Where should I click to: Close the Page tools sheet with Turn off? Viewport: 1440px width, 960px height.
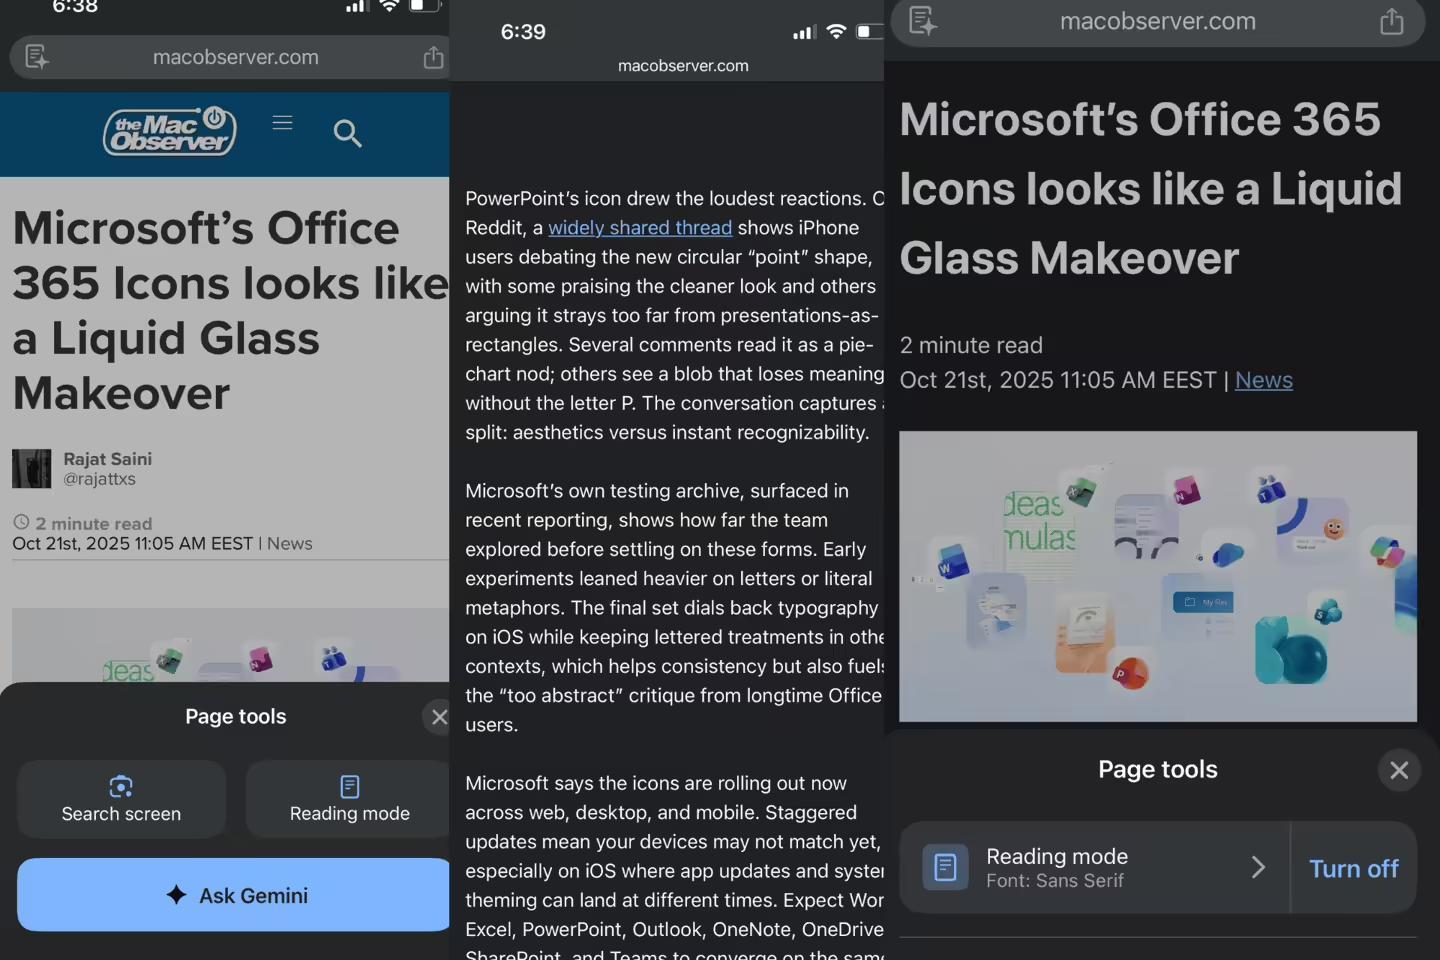[x=1398, y=770]
